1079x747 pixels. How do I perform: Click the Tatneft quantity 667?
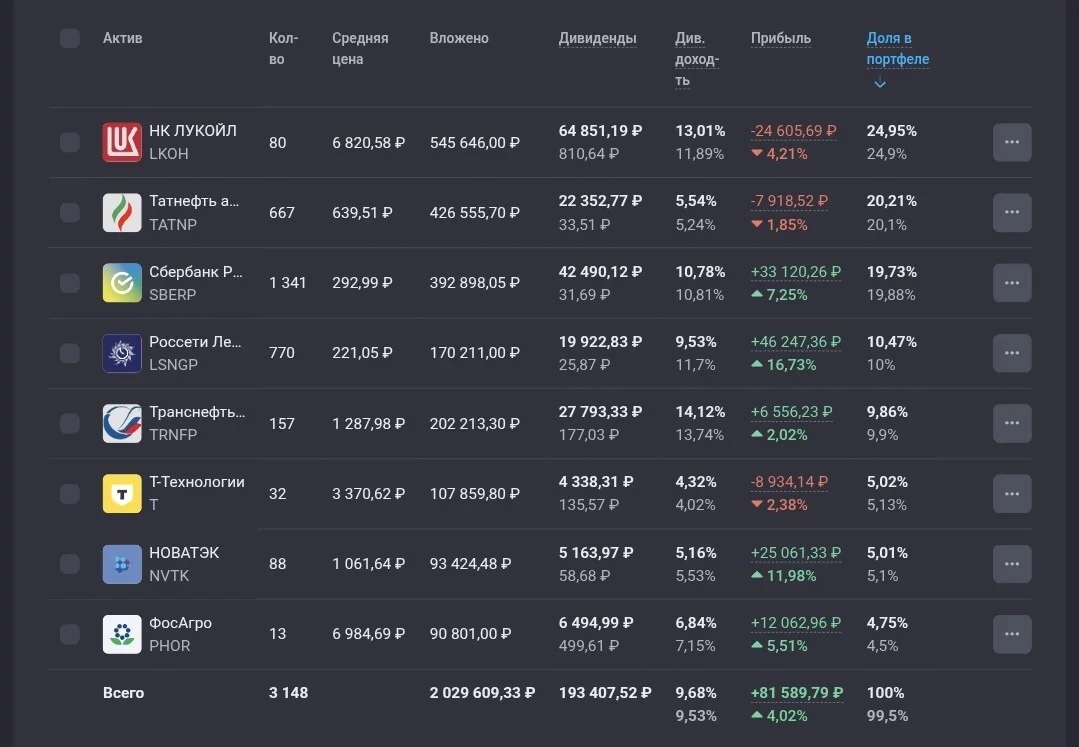click(x=281, y=213)
